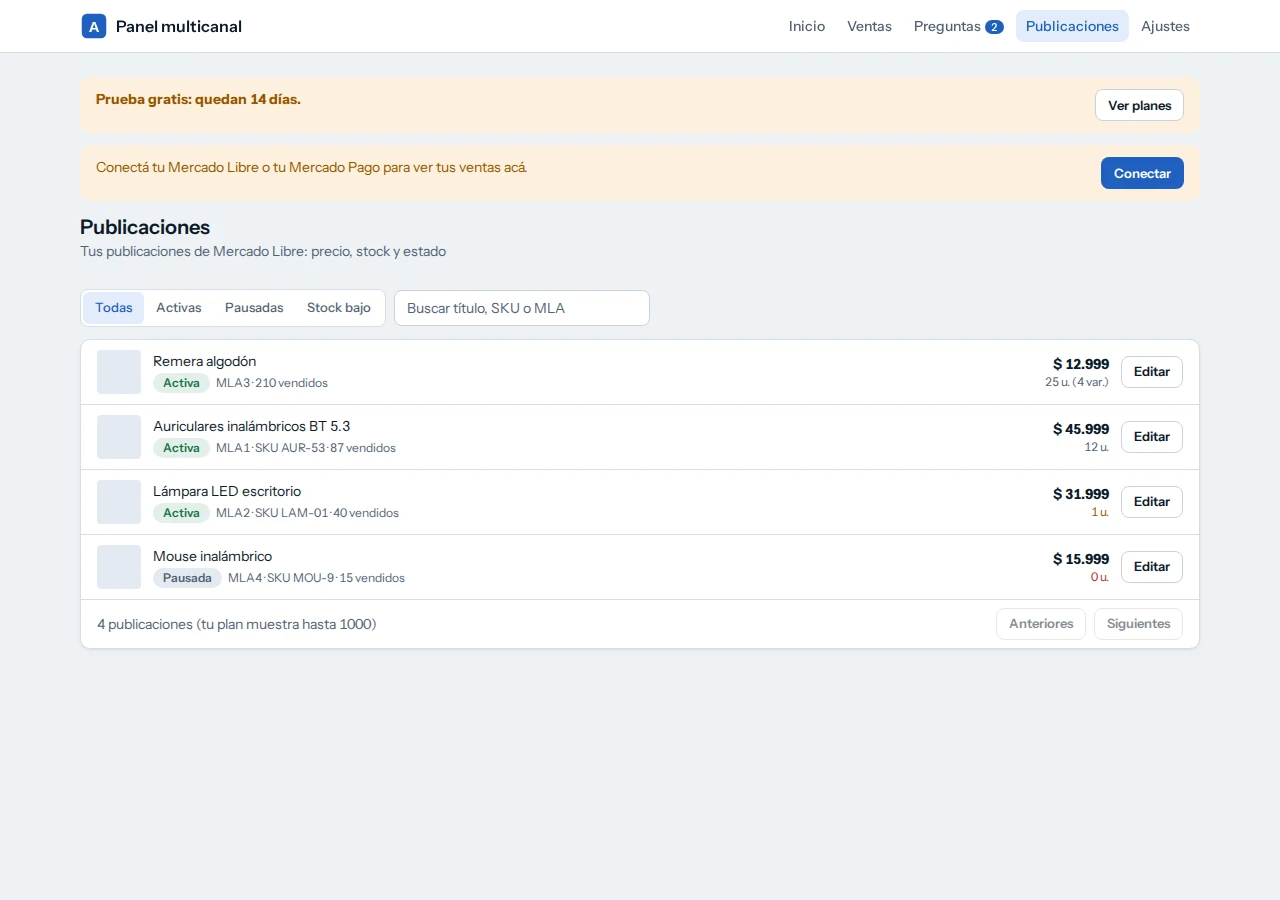Open the Ventas nav item
Viewport: 1280px width, 900px height.
point(869,26)
